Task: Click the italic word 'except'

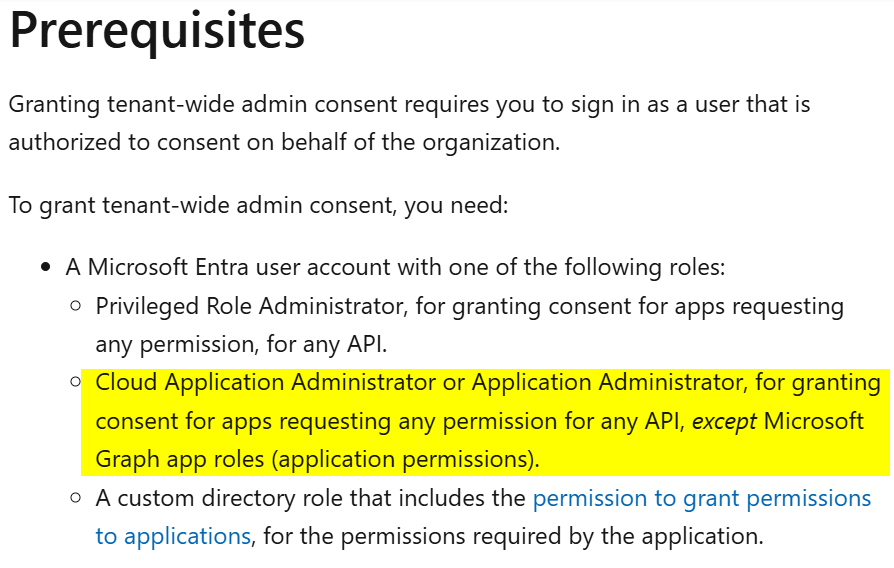Action: [x=724, y=421]
